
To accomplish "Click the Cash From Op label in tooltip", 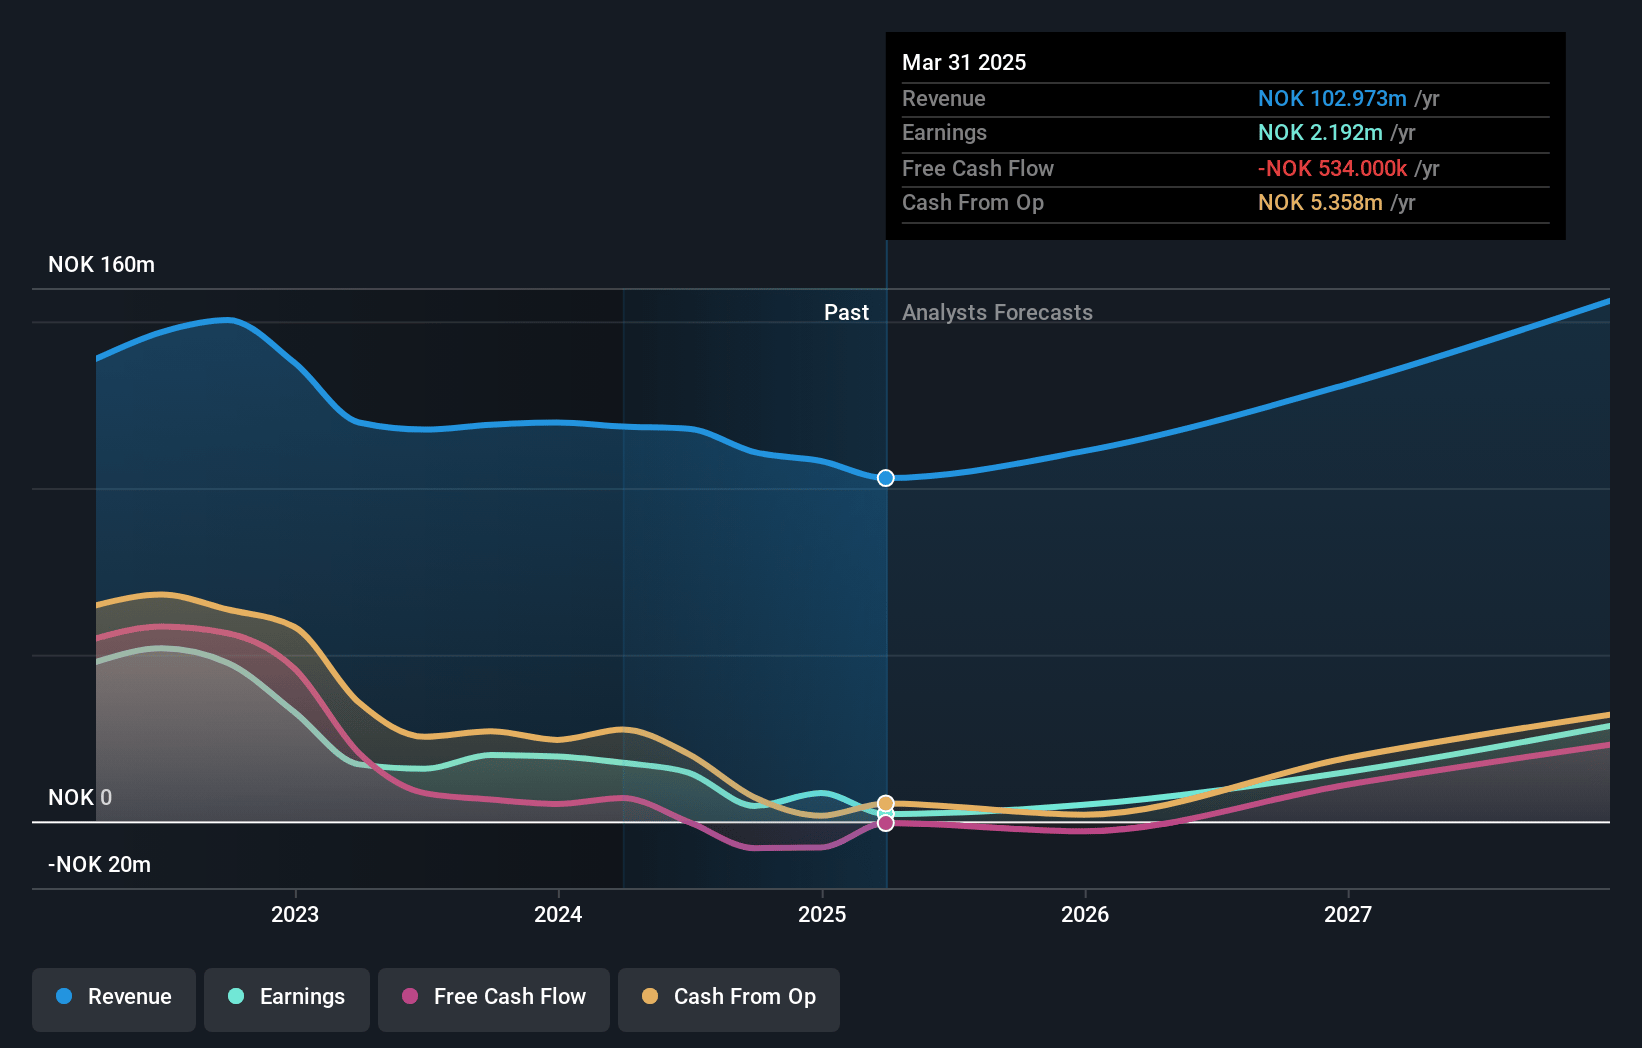I will click(x=973, y=203).
